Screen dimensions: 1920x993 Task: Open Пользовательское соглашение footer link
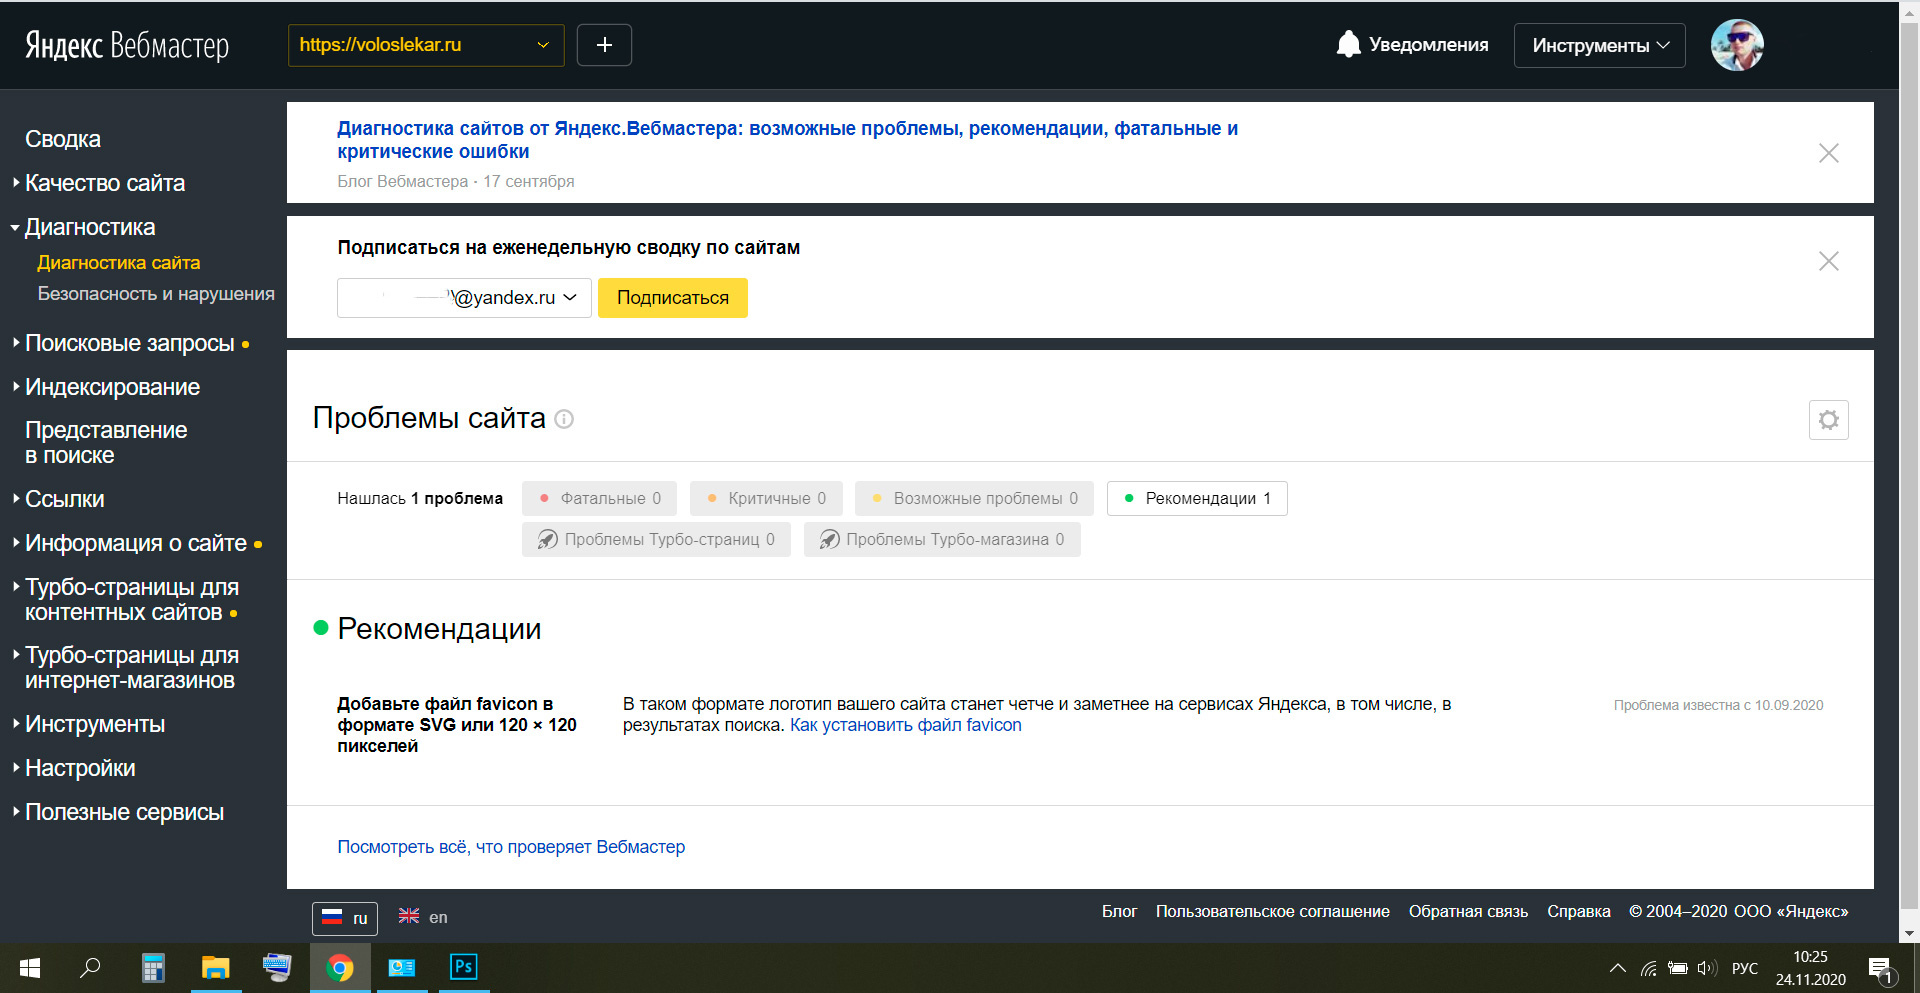click(x=1273, y=911)
